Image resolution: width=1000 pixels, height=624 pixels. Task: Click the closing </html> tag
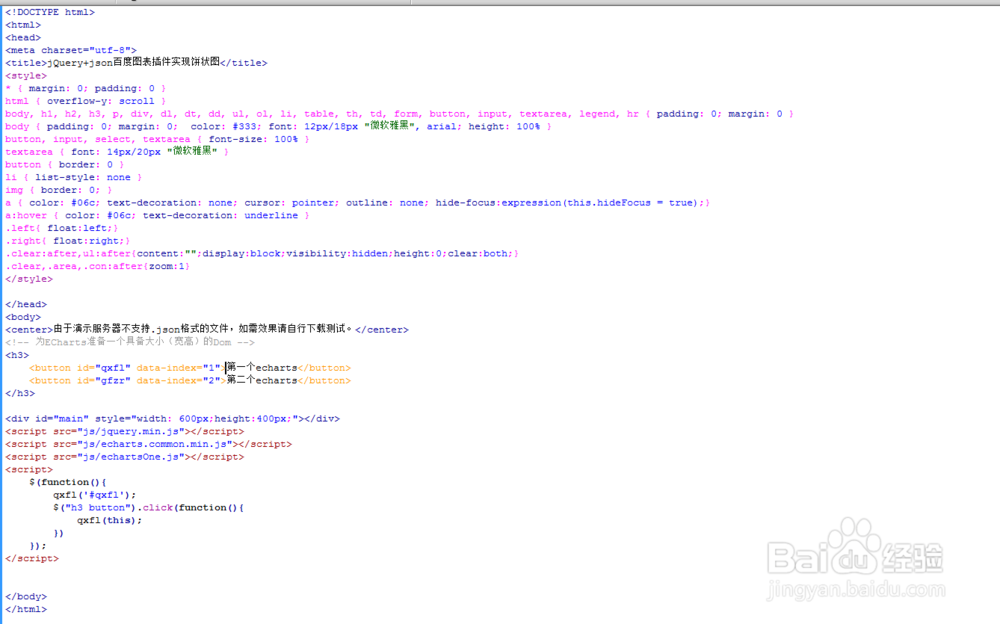click(x=26, y=609)
